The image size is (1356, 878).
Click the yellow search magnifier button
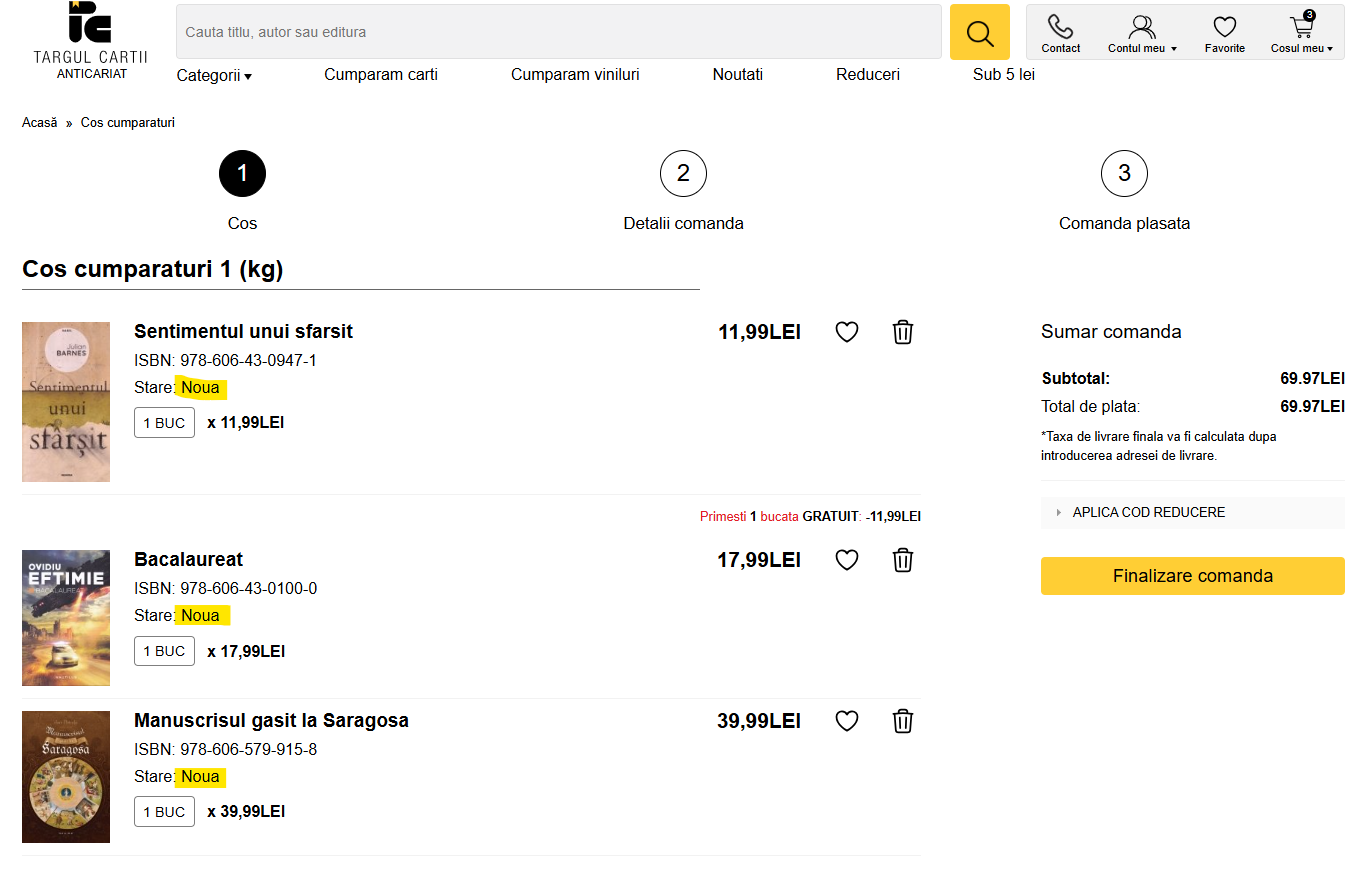tap(980, 32)
